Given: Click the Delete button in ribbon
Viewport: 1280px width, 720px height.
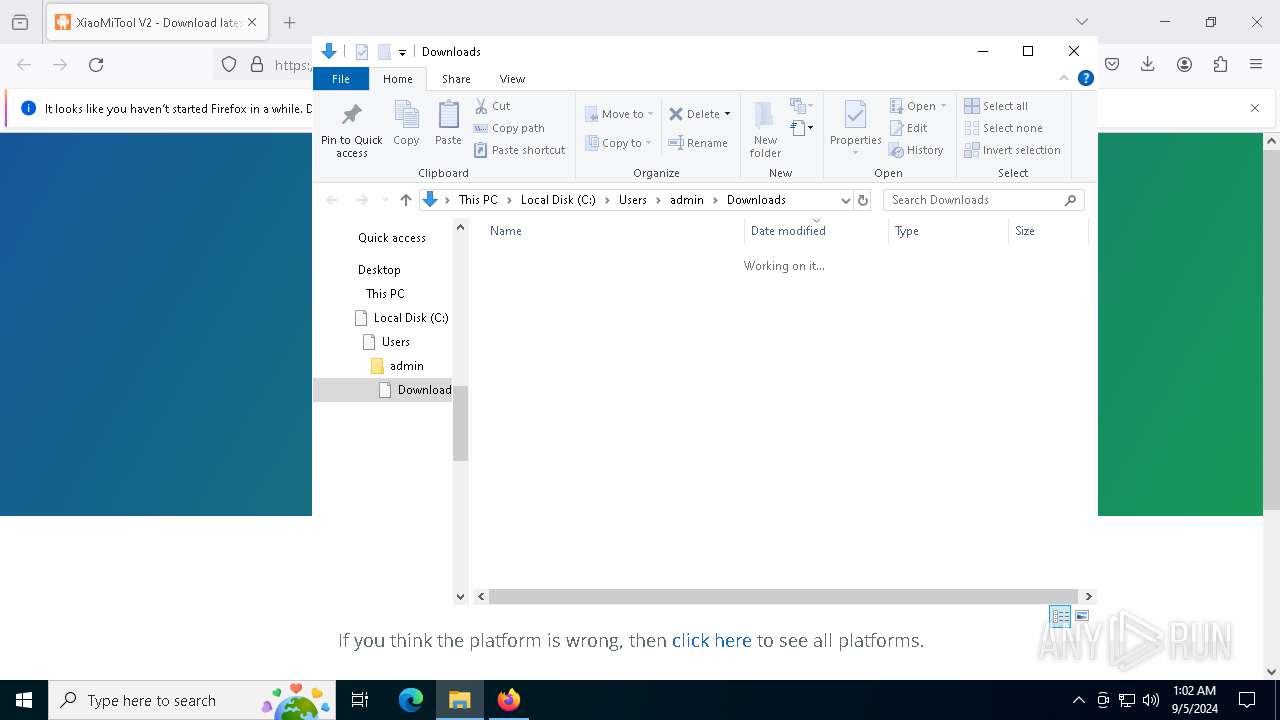Looking at the screenshot, I should tap(693, 114).
